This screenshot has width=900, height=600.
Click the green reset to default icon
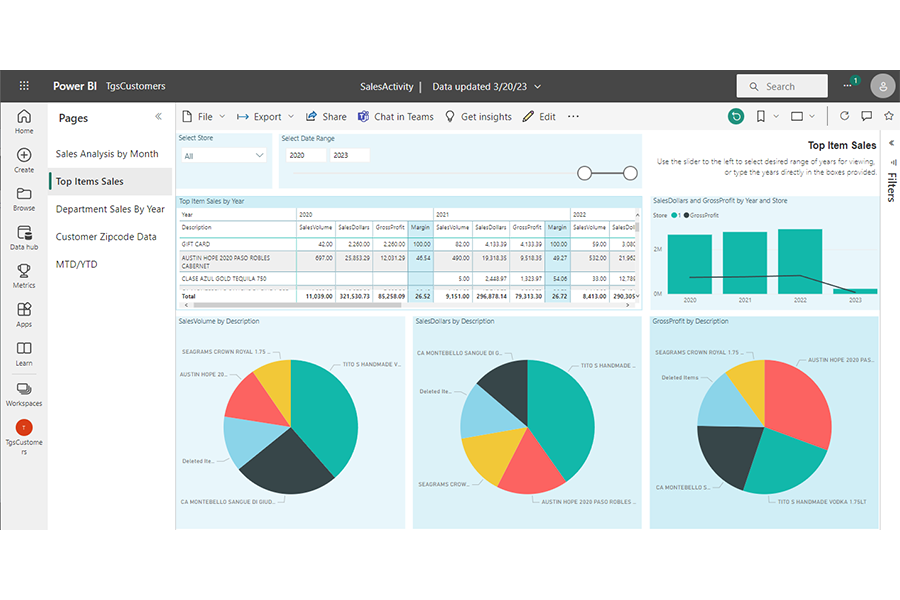[x=736, y=117]
